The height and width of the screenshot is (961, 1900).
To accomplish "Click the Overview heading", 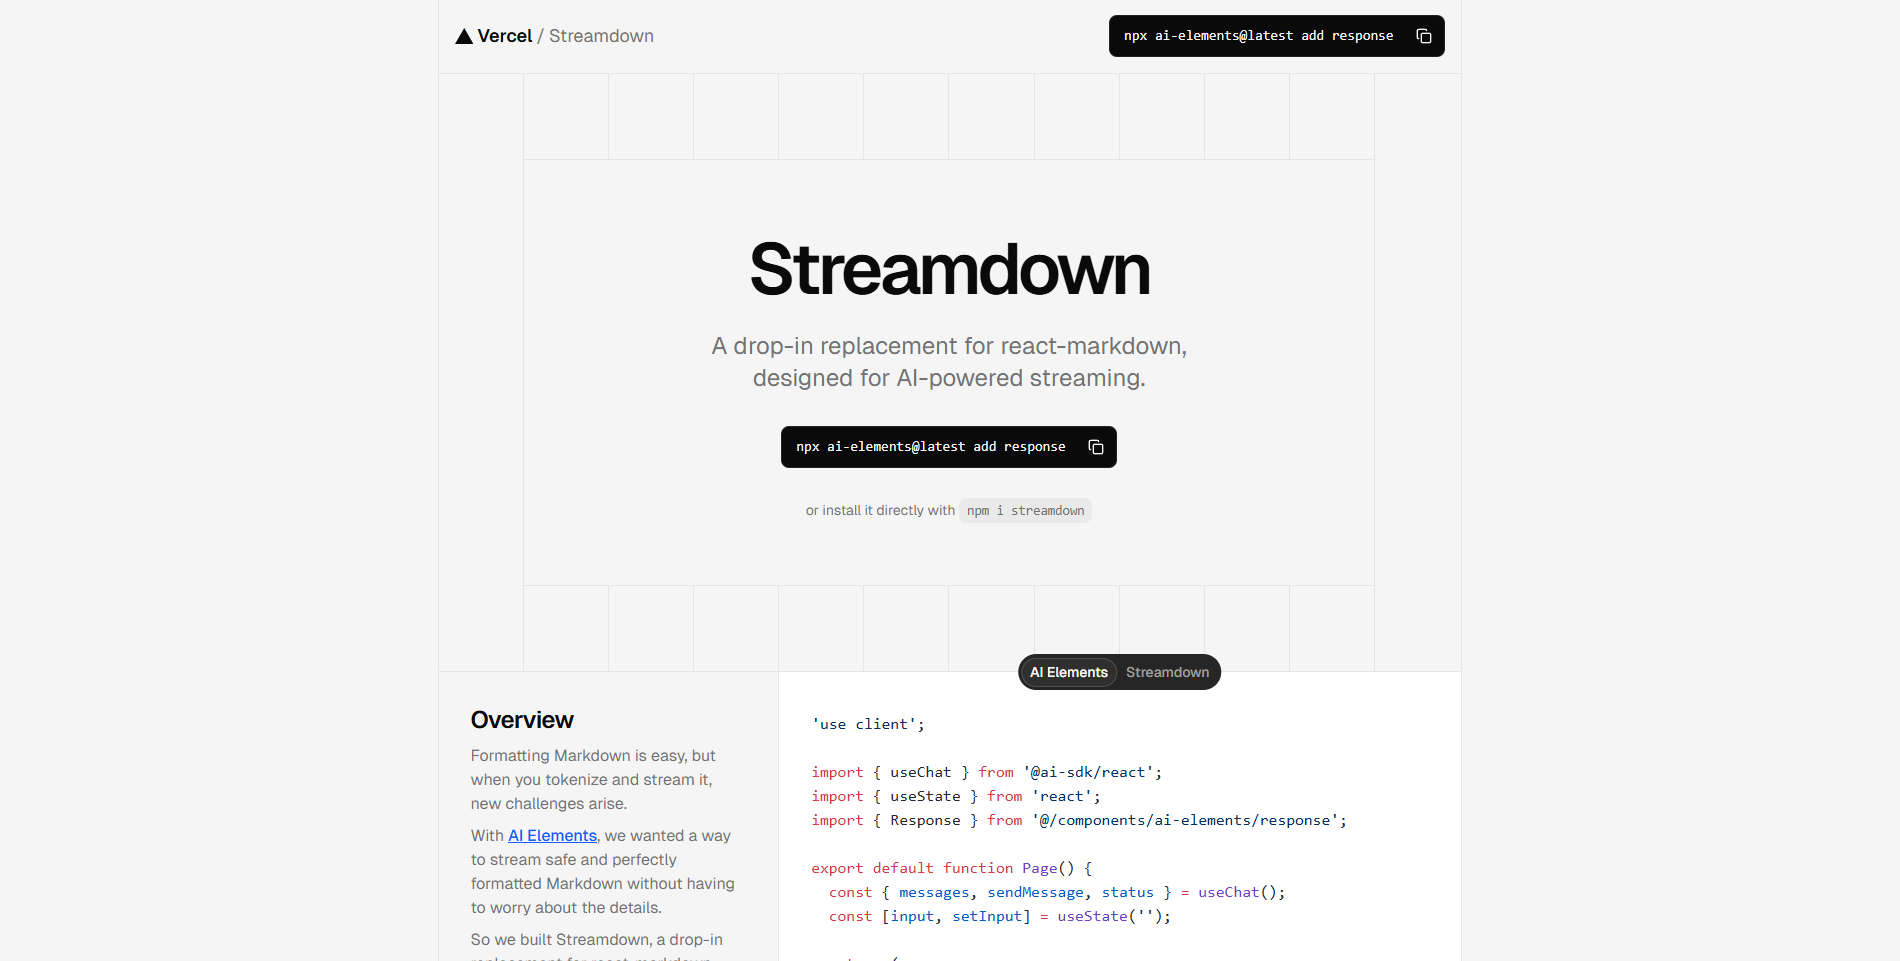I will [x=522, y=720].
